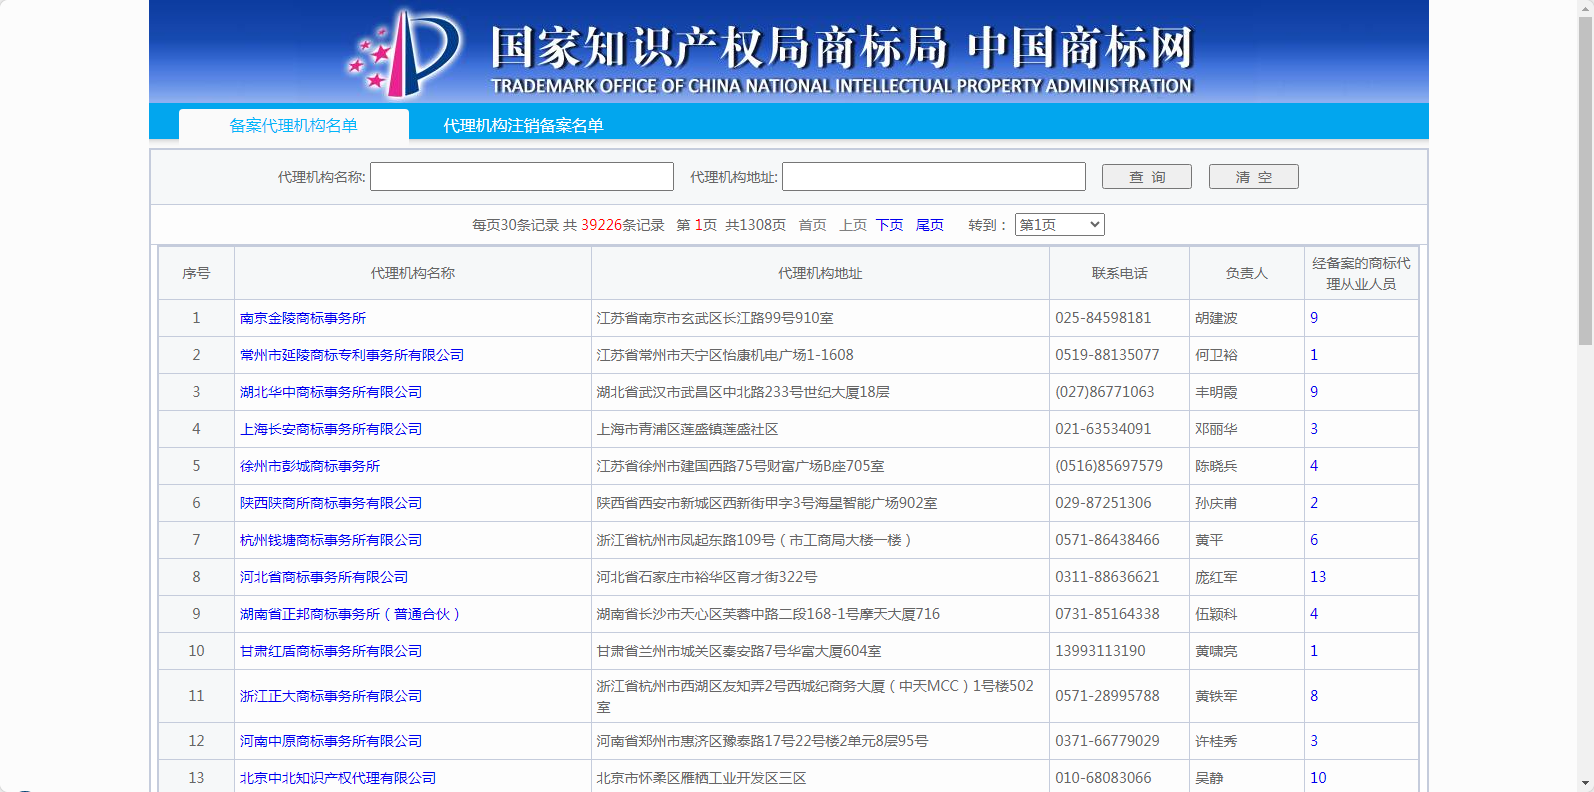Open practitioner count 1 for 常州市延陵 row
Image resolution: width=1594 pixels, height=792 pixels.
[x=1314, y=355]
